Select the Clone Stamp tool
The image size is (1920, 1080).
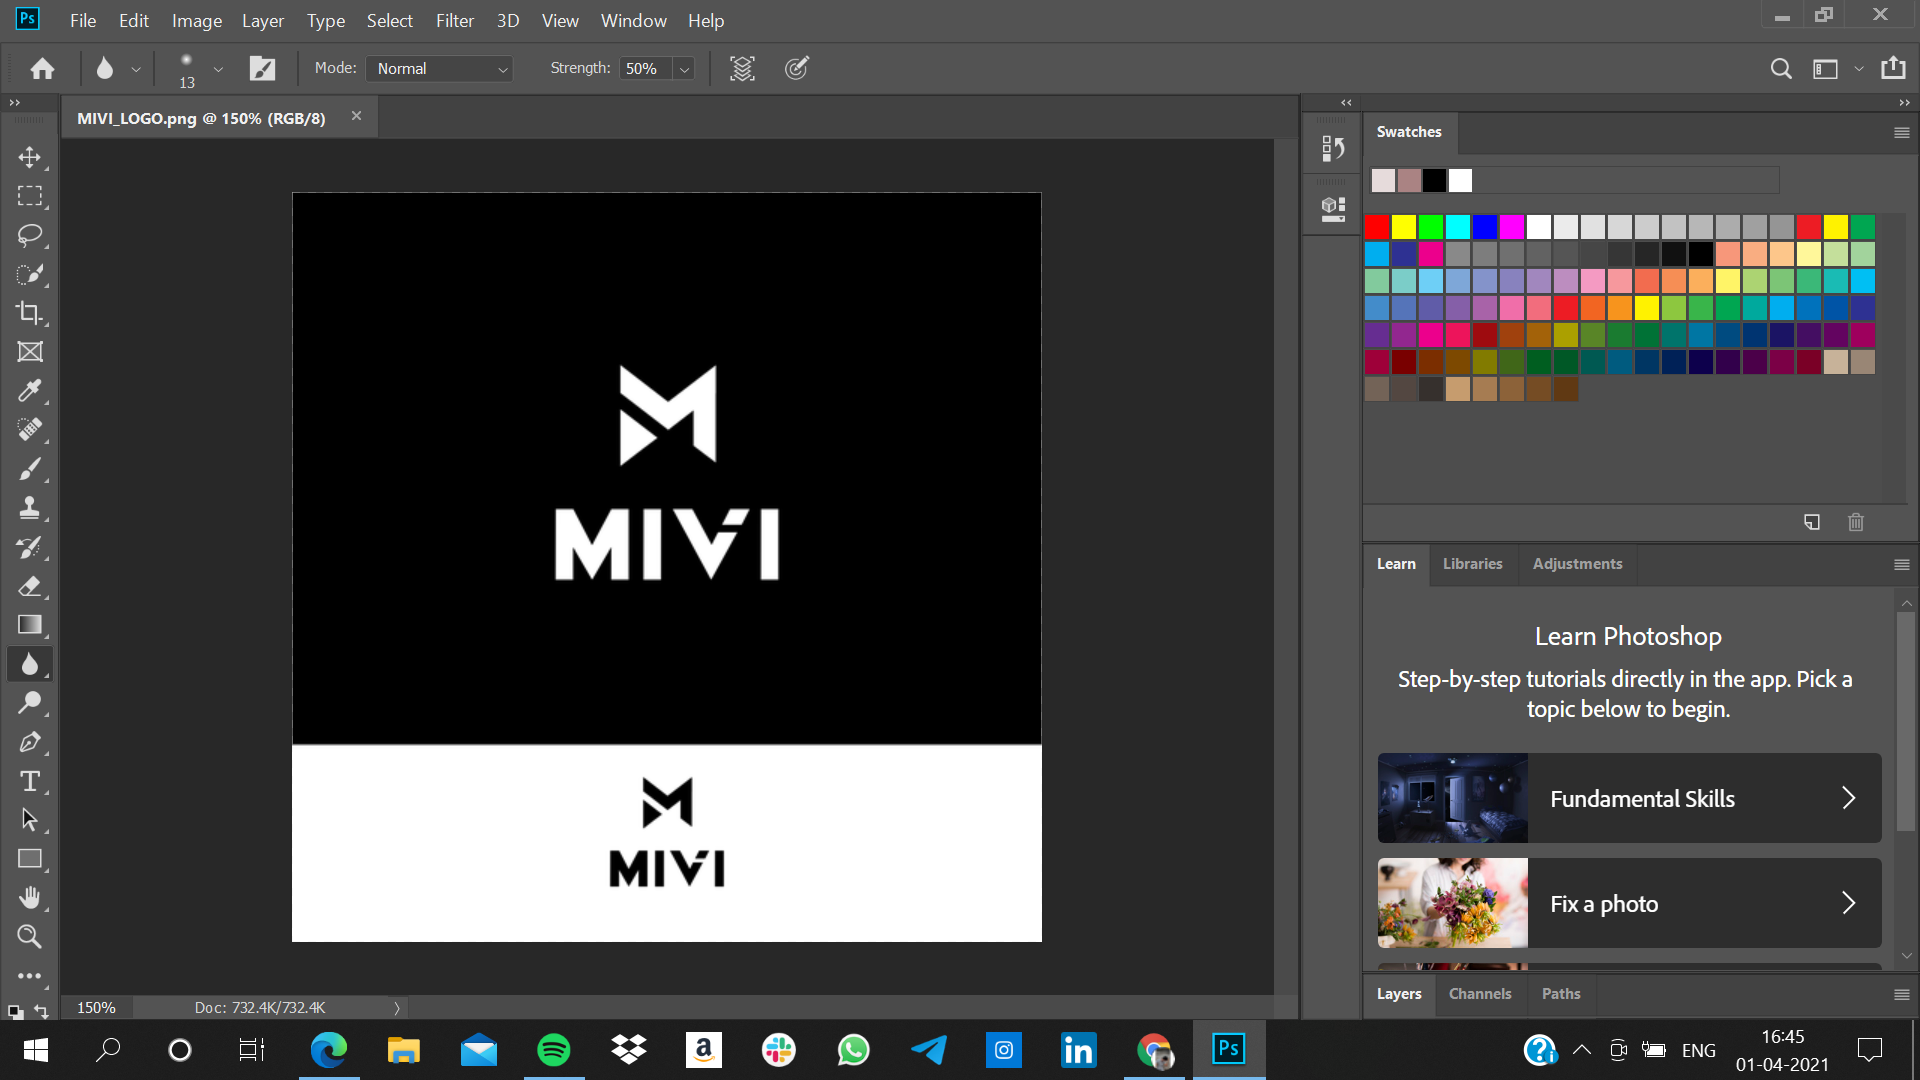[30, 508]
